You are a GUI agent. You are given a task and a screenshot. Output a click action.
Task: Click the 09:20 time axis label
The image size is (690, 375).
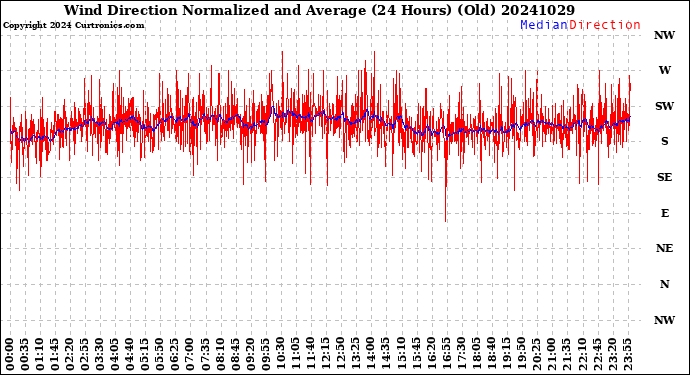point(250,354)
